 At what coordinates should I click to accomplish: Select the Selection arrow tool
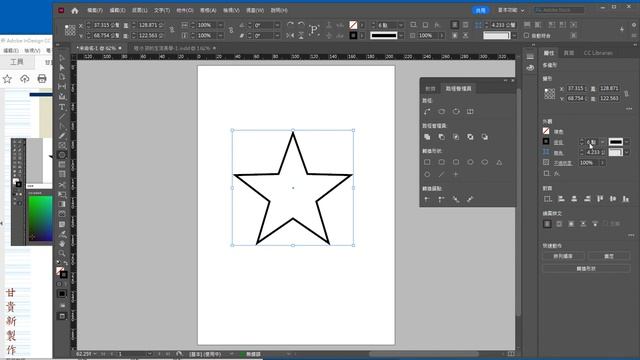click(62, 58)
